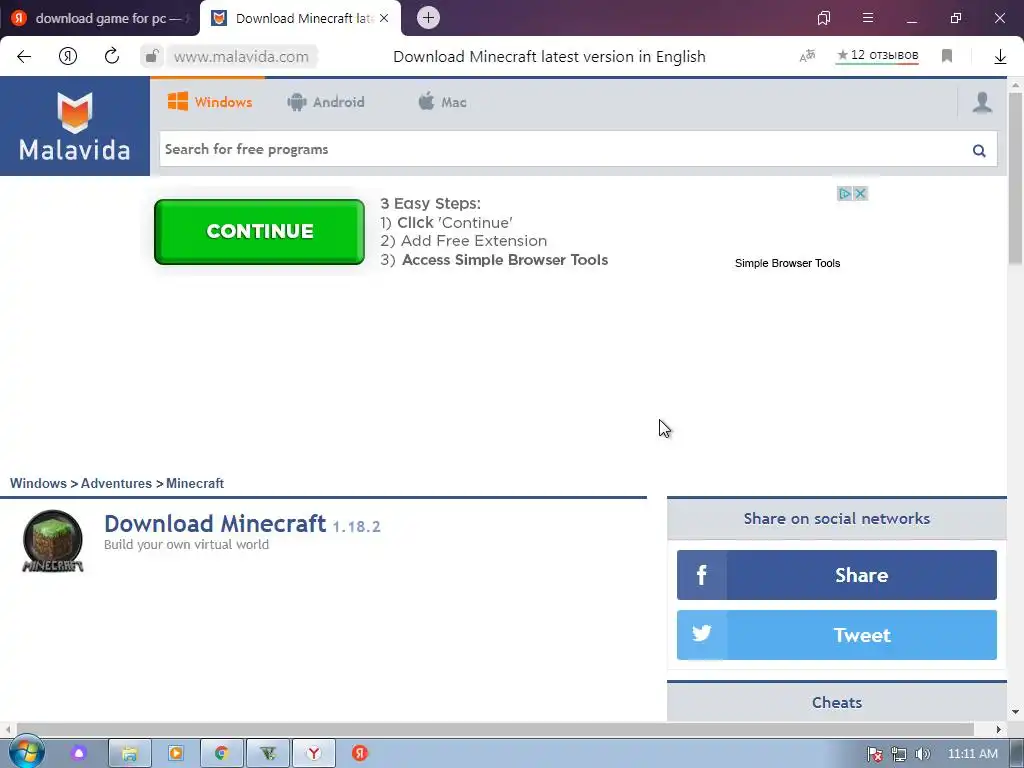This screenshot has width=1024, height=768.
Task: Open the Yandex Browser Y taskbar icon
Action: tap(313, 754)
